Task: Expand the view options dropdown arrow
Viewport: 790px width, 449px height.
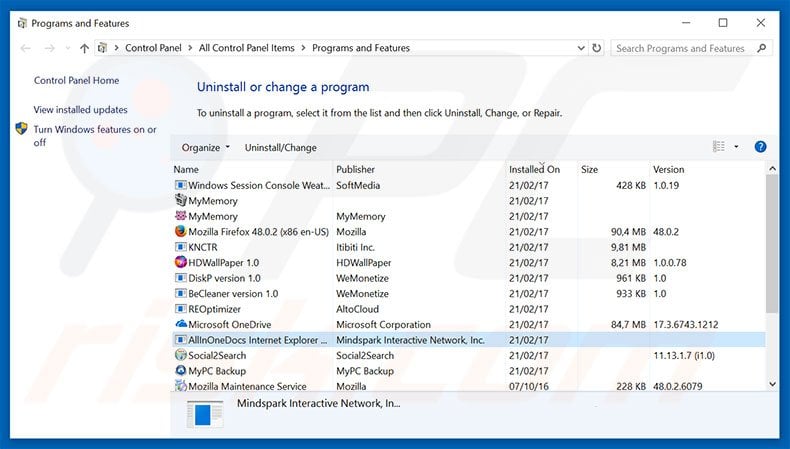Action: pos(736,147)
